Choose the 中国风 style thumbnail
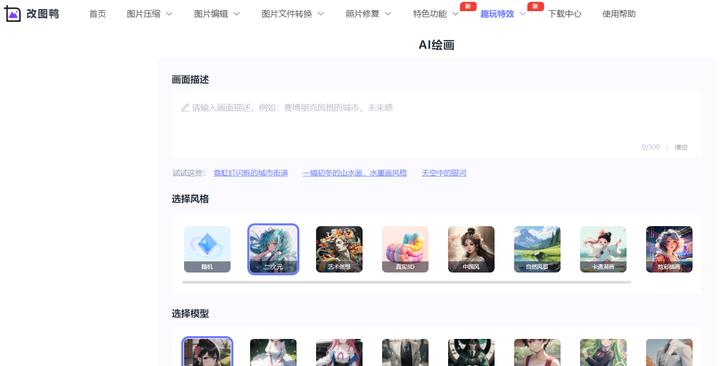Viewport: 720px width, 366px height. point(471,249)
